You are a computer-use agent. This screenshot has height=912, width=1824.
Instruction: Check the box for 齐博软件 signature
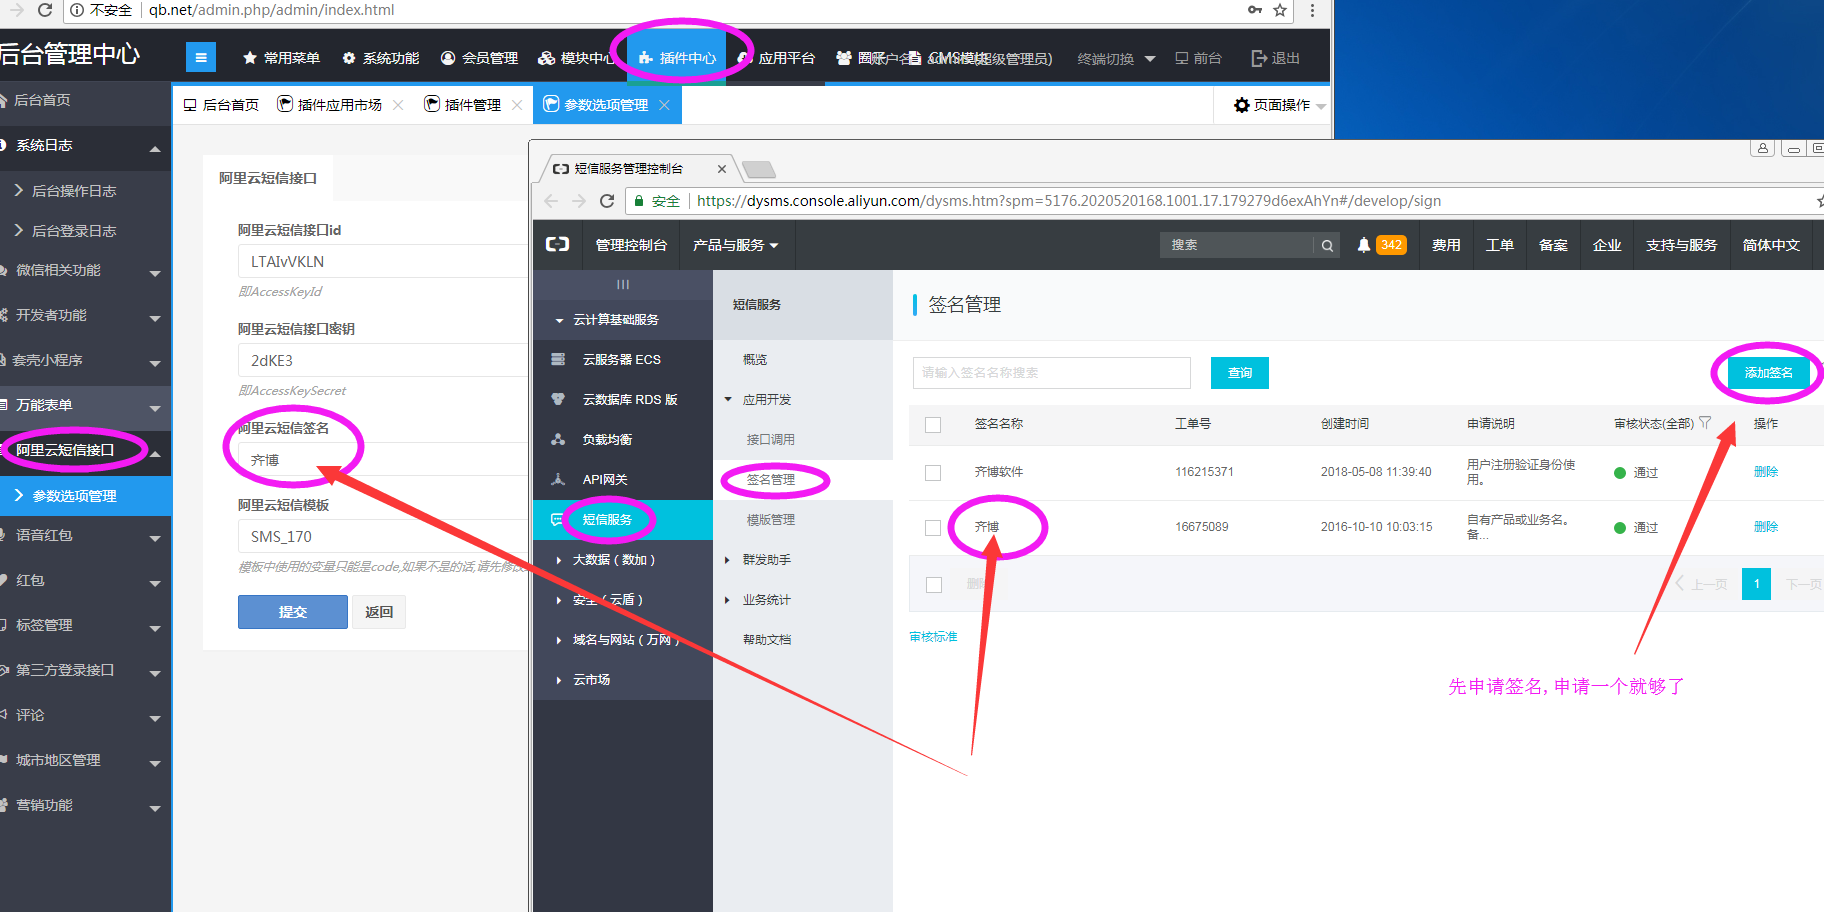pyautogui.click(x=933, y=473)
